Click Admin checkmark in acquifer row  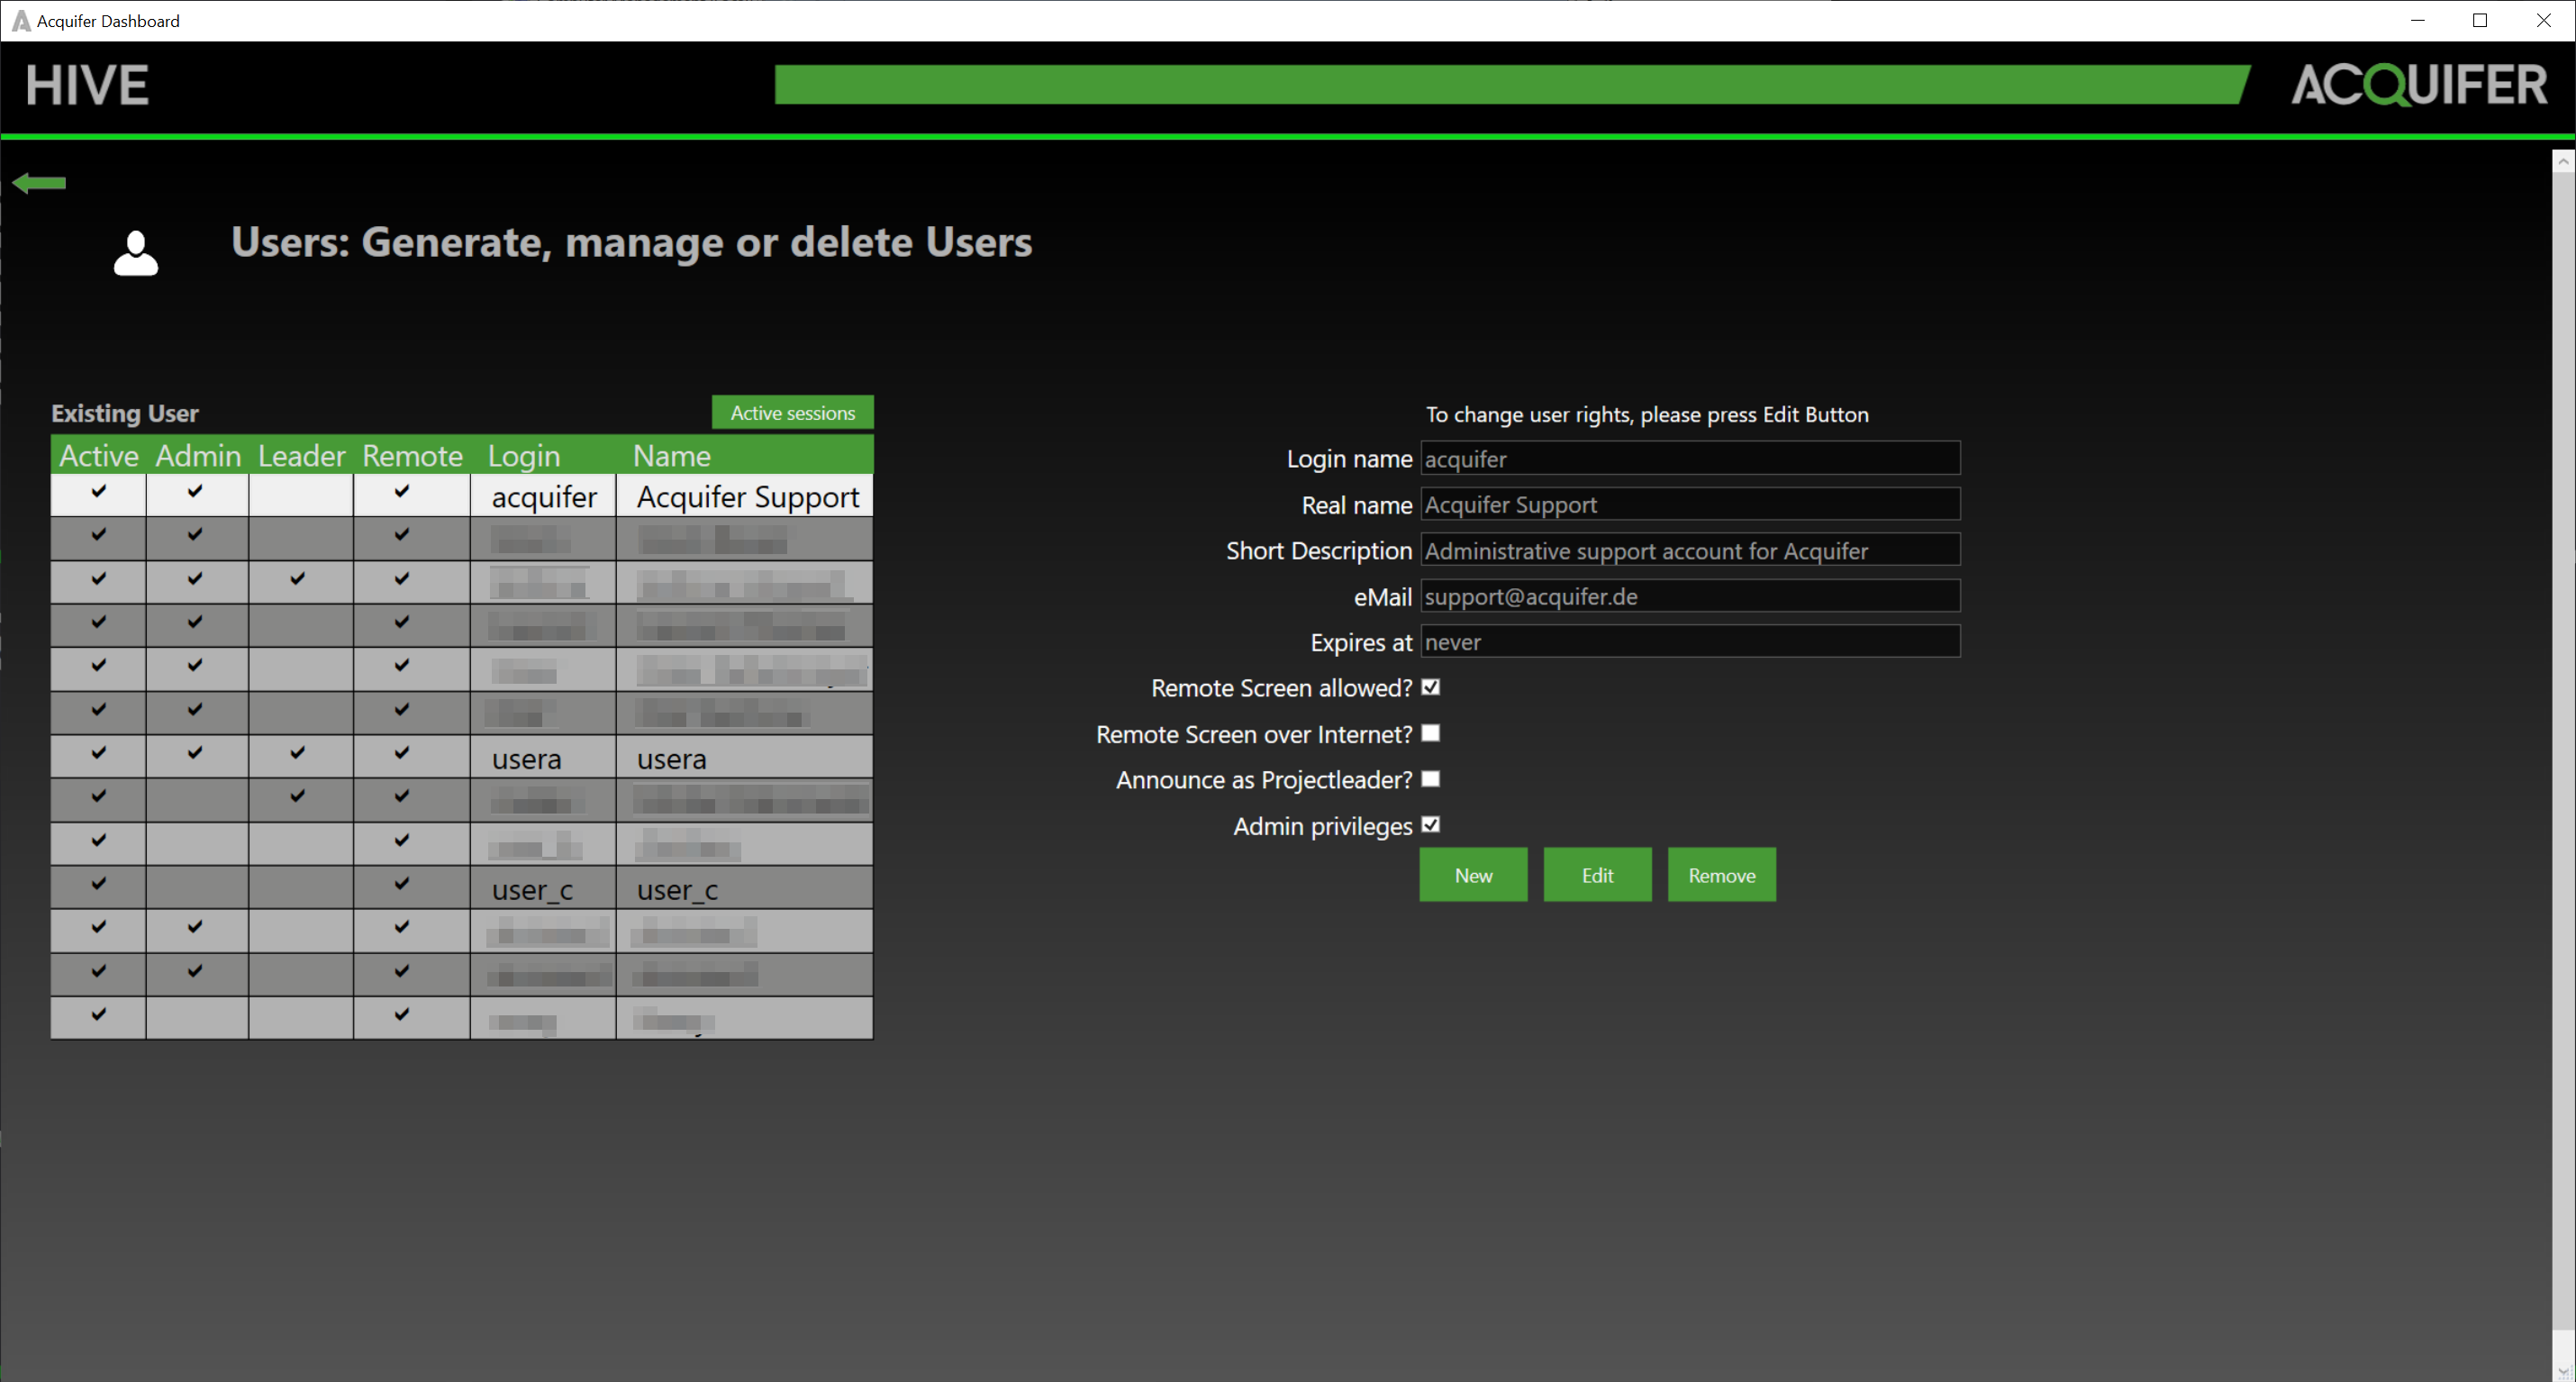click(195, 491)
